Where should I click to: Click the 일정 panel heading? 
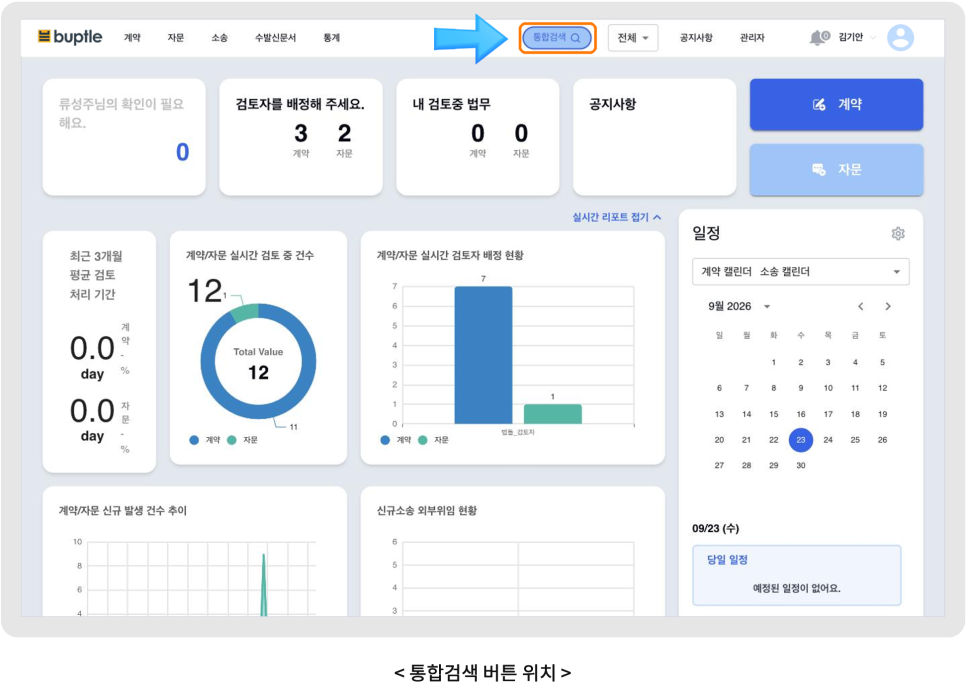tap(706, 234)
